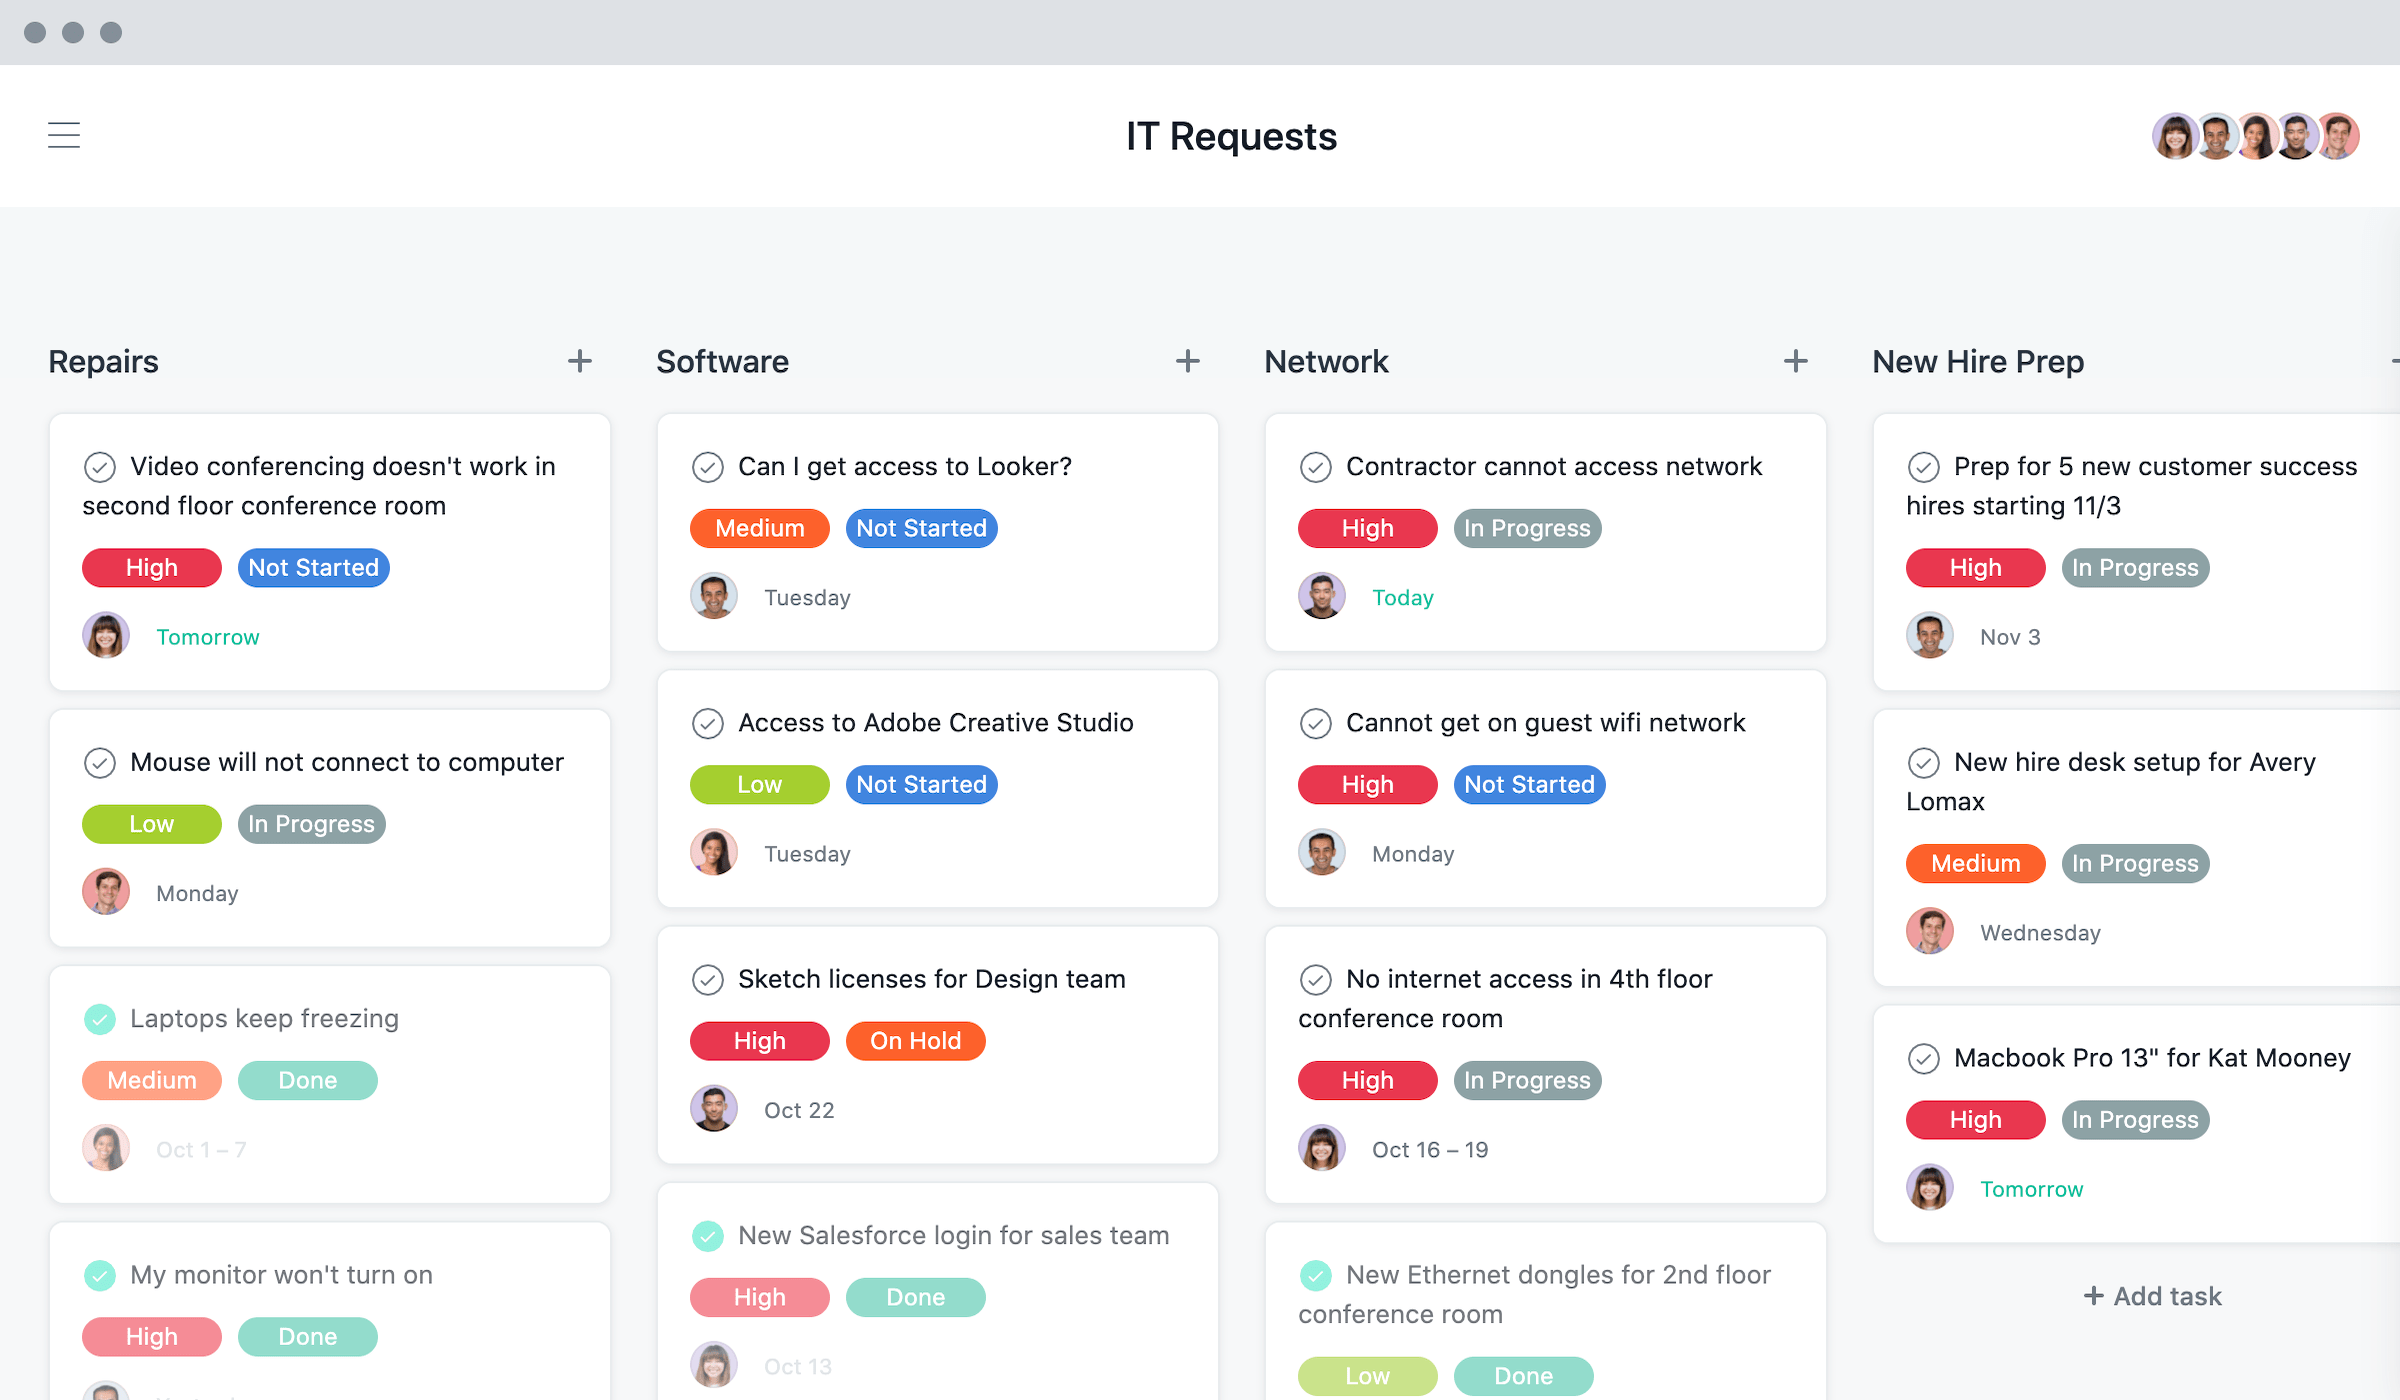Click Software column heading
Screen dimensions: 2400x1400
[722, 361]
